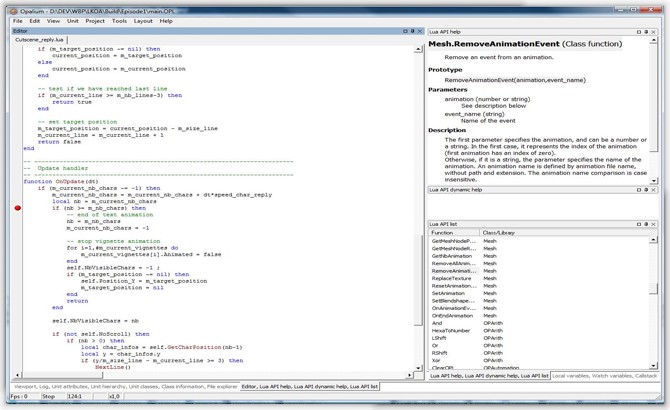Select the HexaToNumber function row
The image size is (670, 410).
point(451,331)
